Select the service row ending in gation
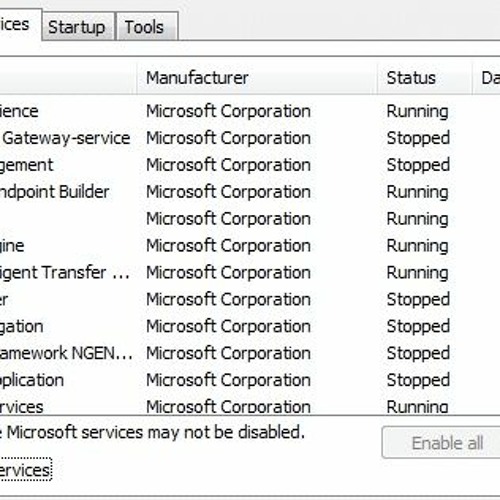 (x=250, y=326)
